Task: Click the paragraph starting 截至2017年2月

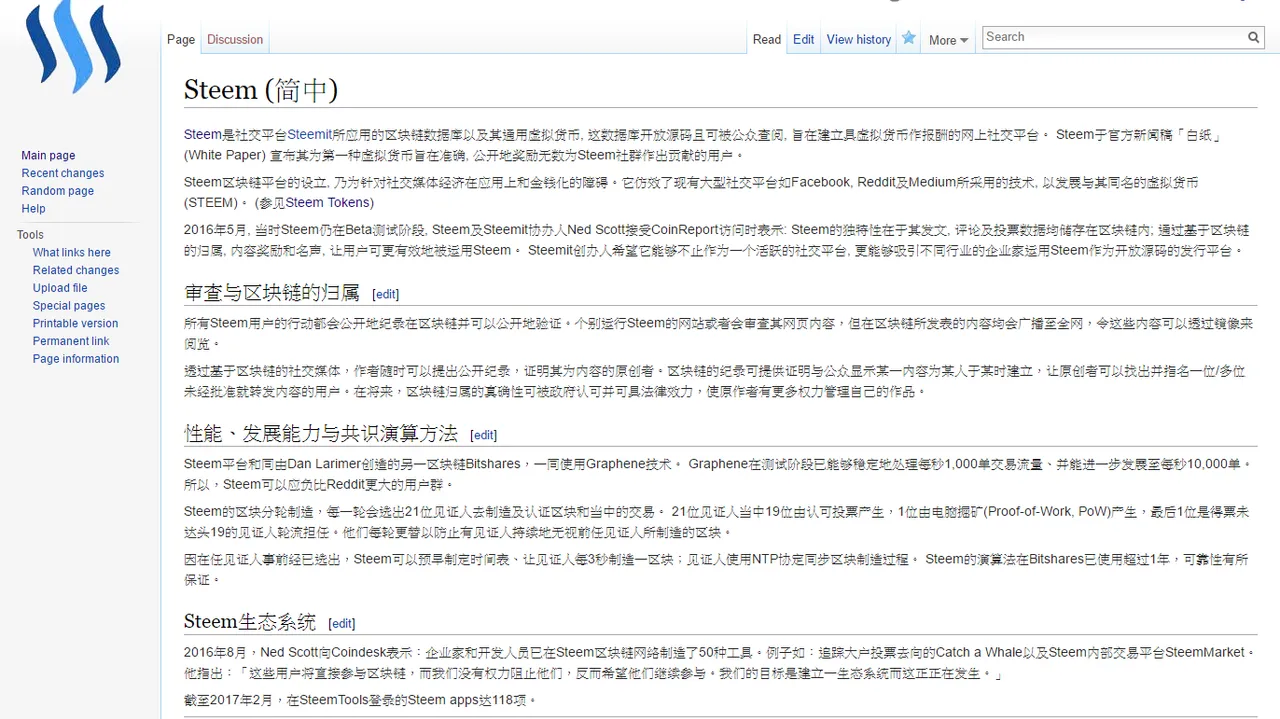Action: tap(360, 700)
